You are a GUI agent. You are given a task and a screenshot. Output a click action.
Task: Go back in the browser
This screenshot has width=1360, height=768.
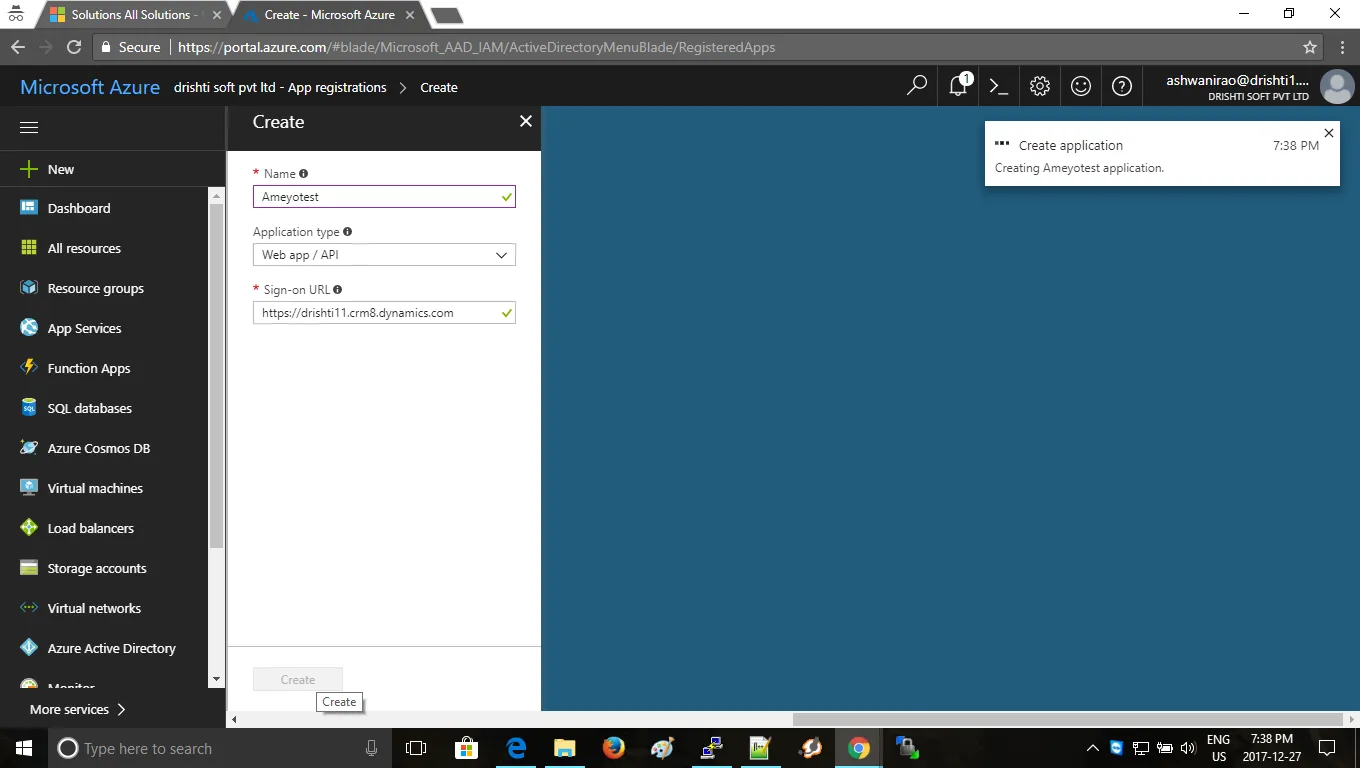click(x=18, y=47)
